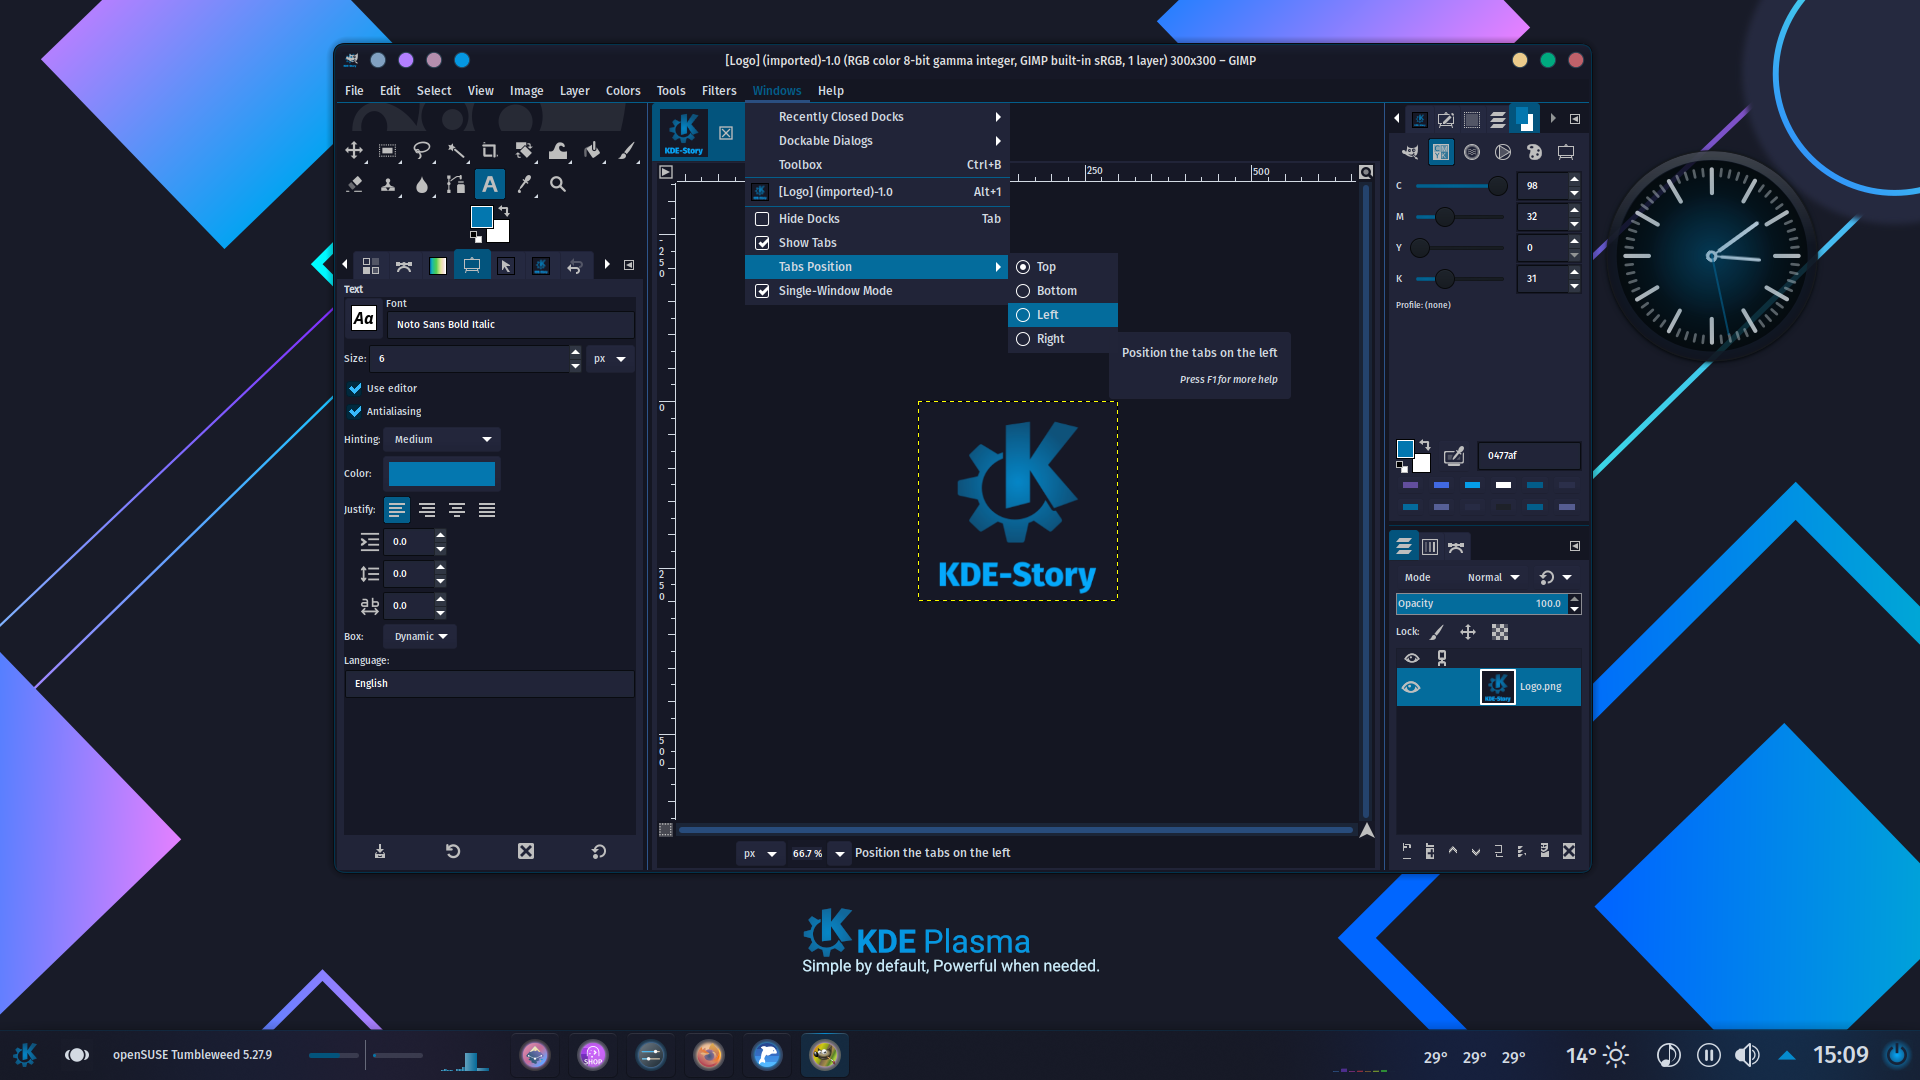This screenshot has height=1080, width=1920.
Task: Select the Rectangle Select tool
Action: point(388,150)
